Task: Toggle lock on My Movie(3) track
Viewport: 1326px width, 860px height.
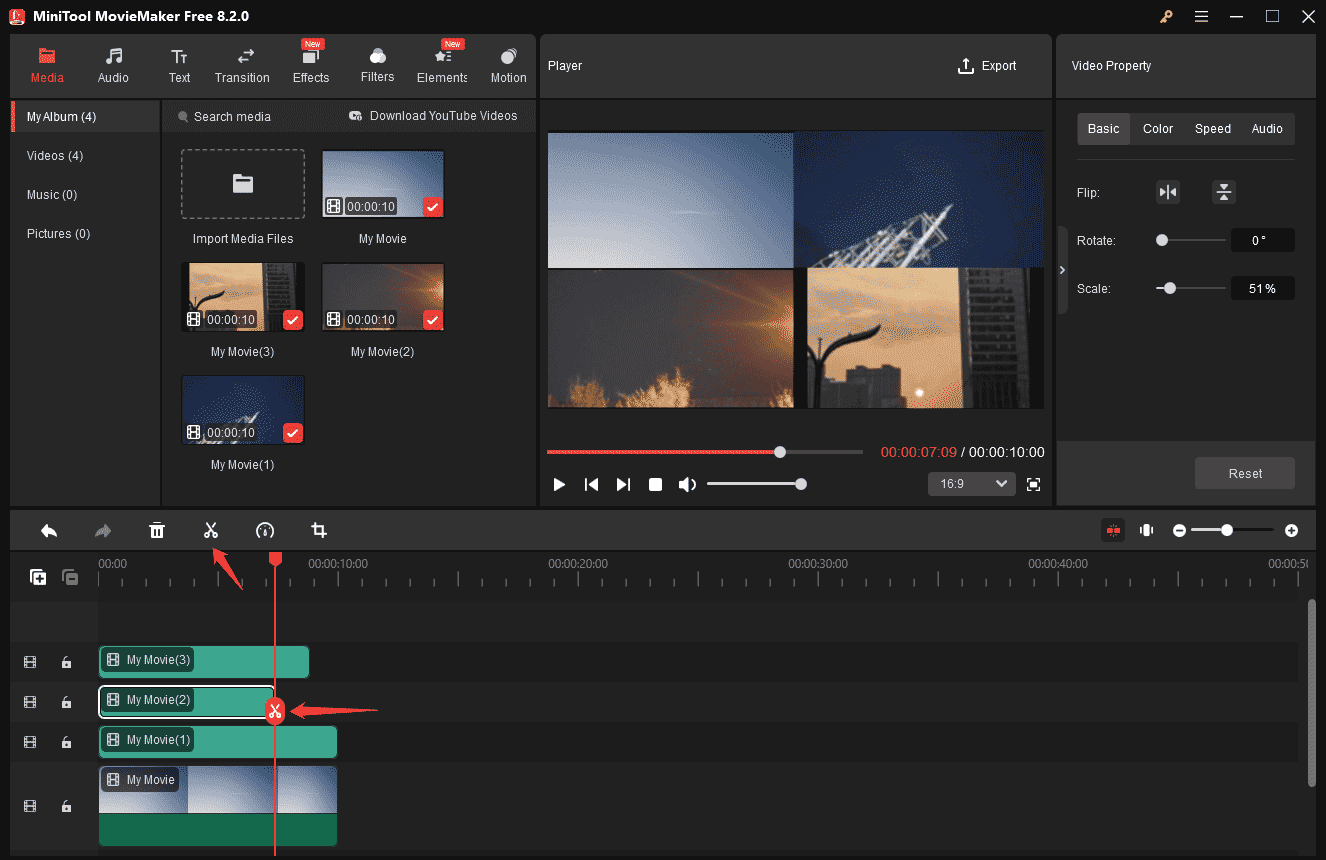Action: pos(66,662)
